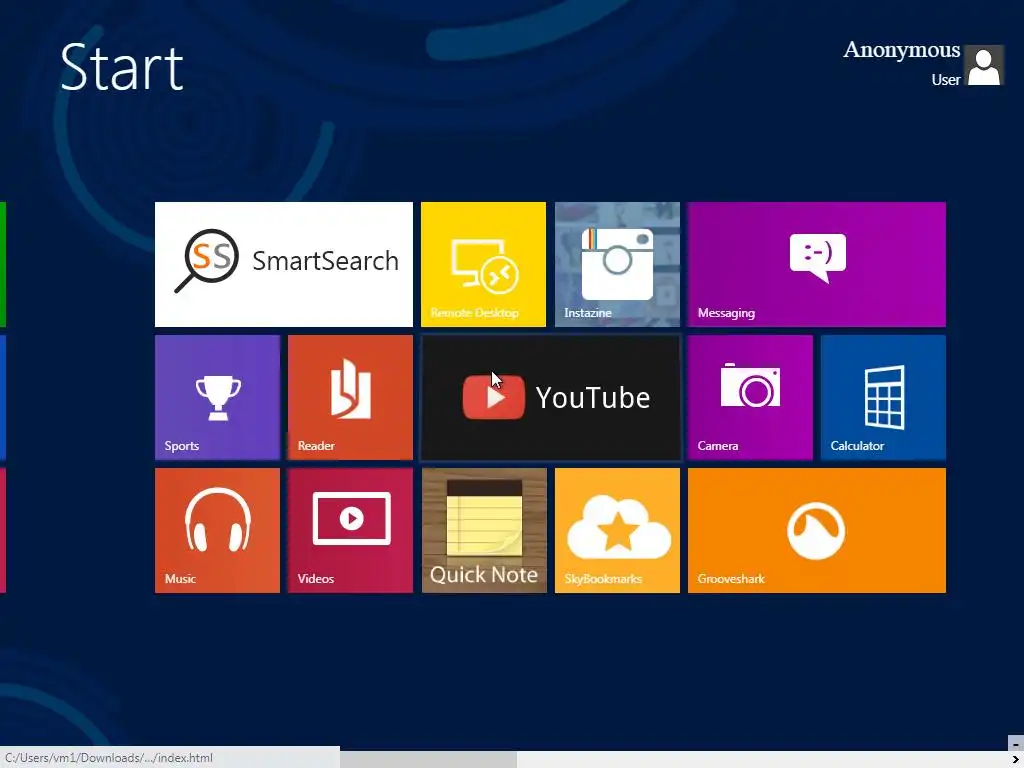Open the Messaging tile

coord(816,264)
